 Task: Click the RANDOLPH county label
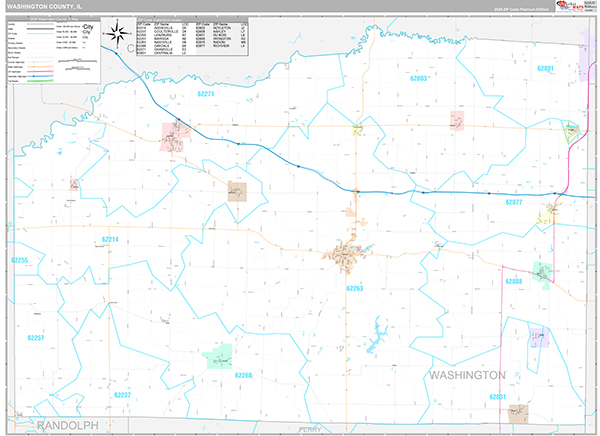click(68, 425)
